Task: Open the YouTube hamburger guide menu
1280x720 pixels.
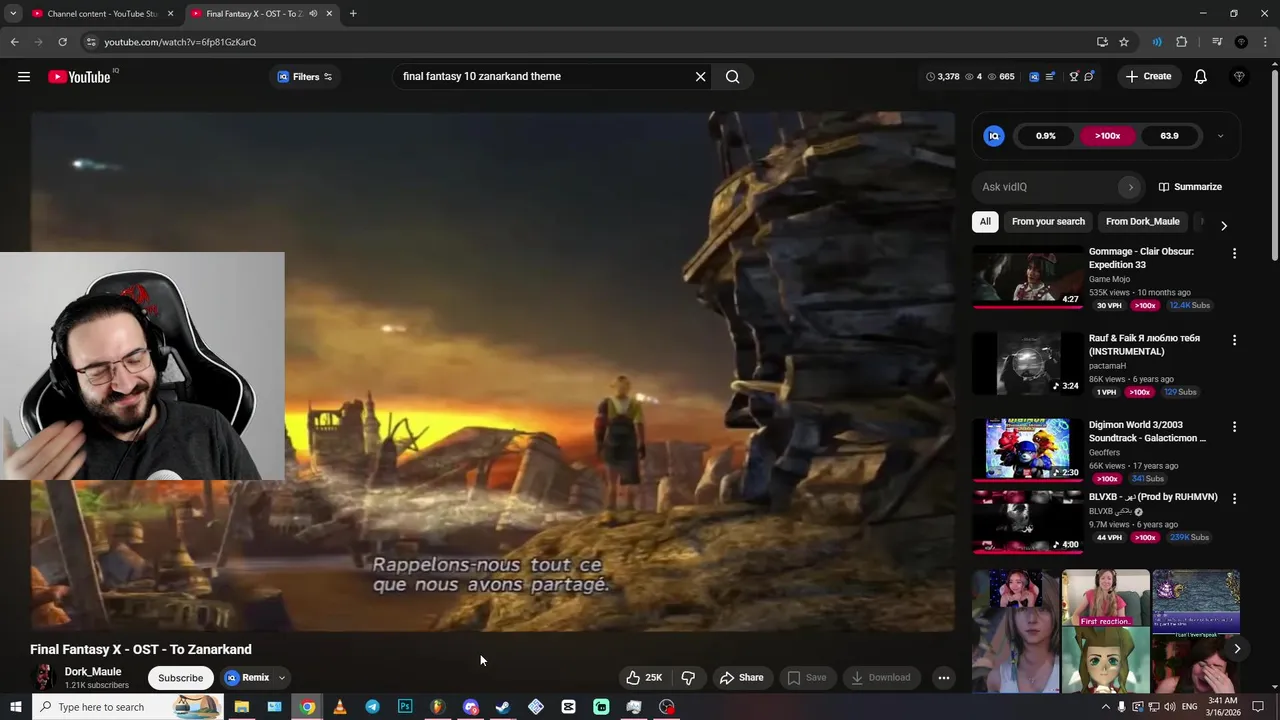Action: tap(24, 76)
